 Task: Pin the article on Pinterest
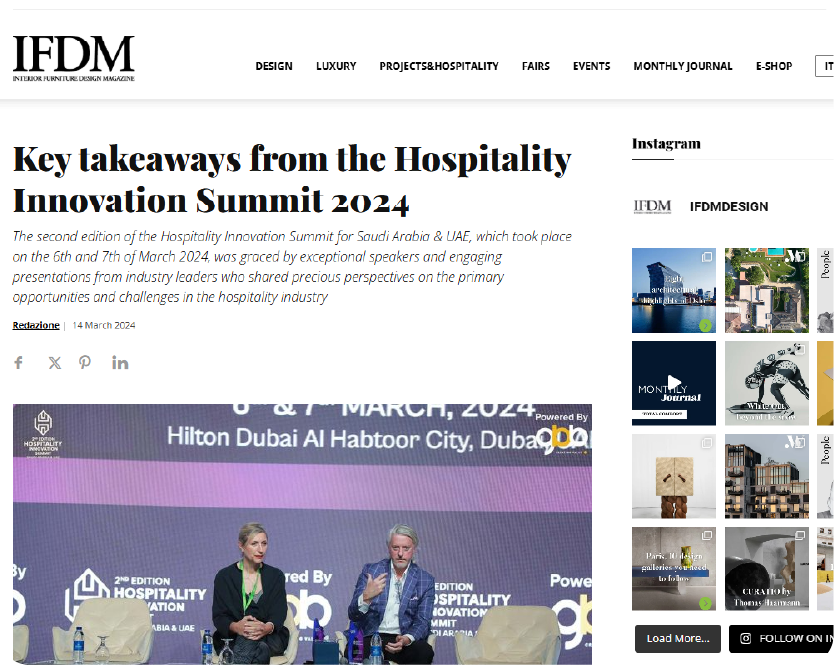click(x=86, y=363)
